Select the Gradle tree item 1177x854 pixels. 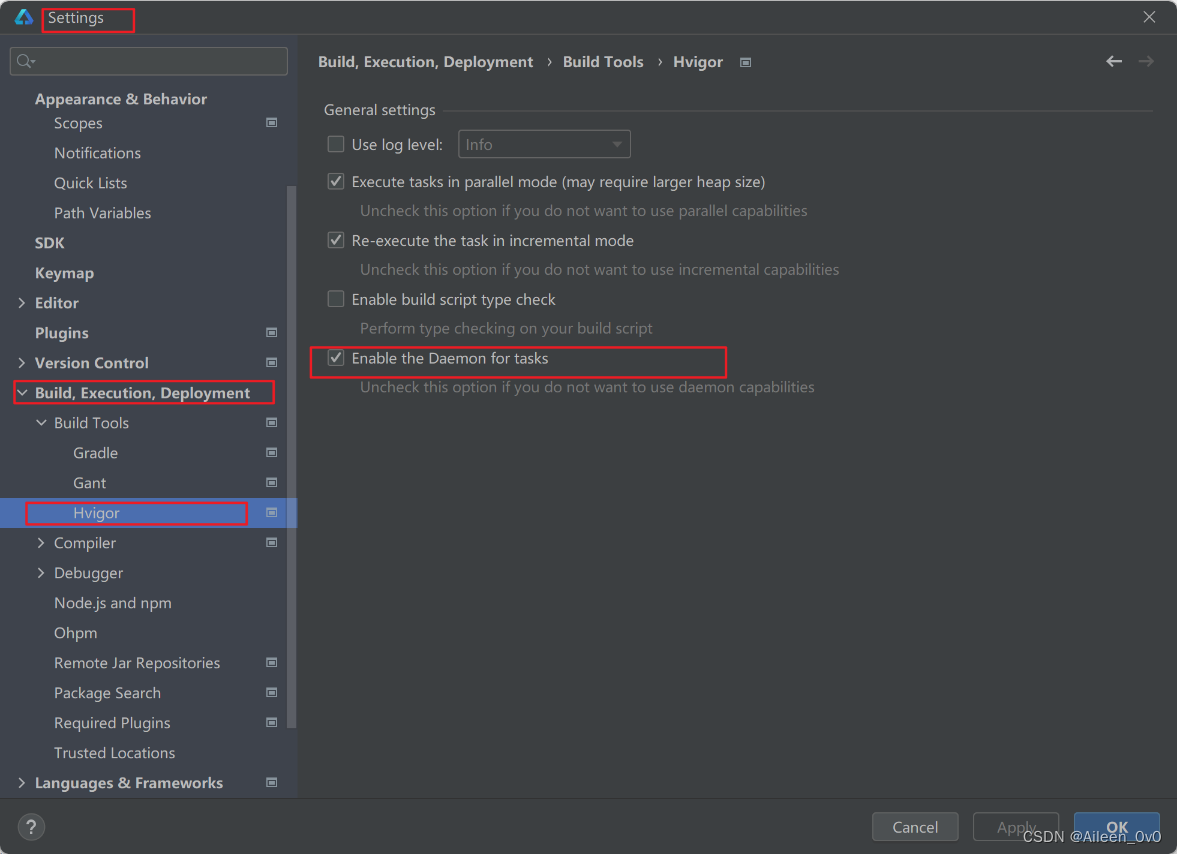click(x=95, y=453)
